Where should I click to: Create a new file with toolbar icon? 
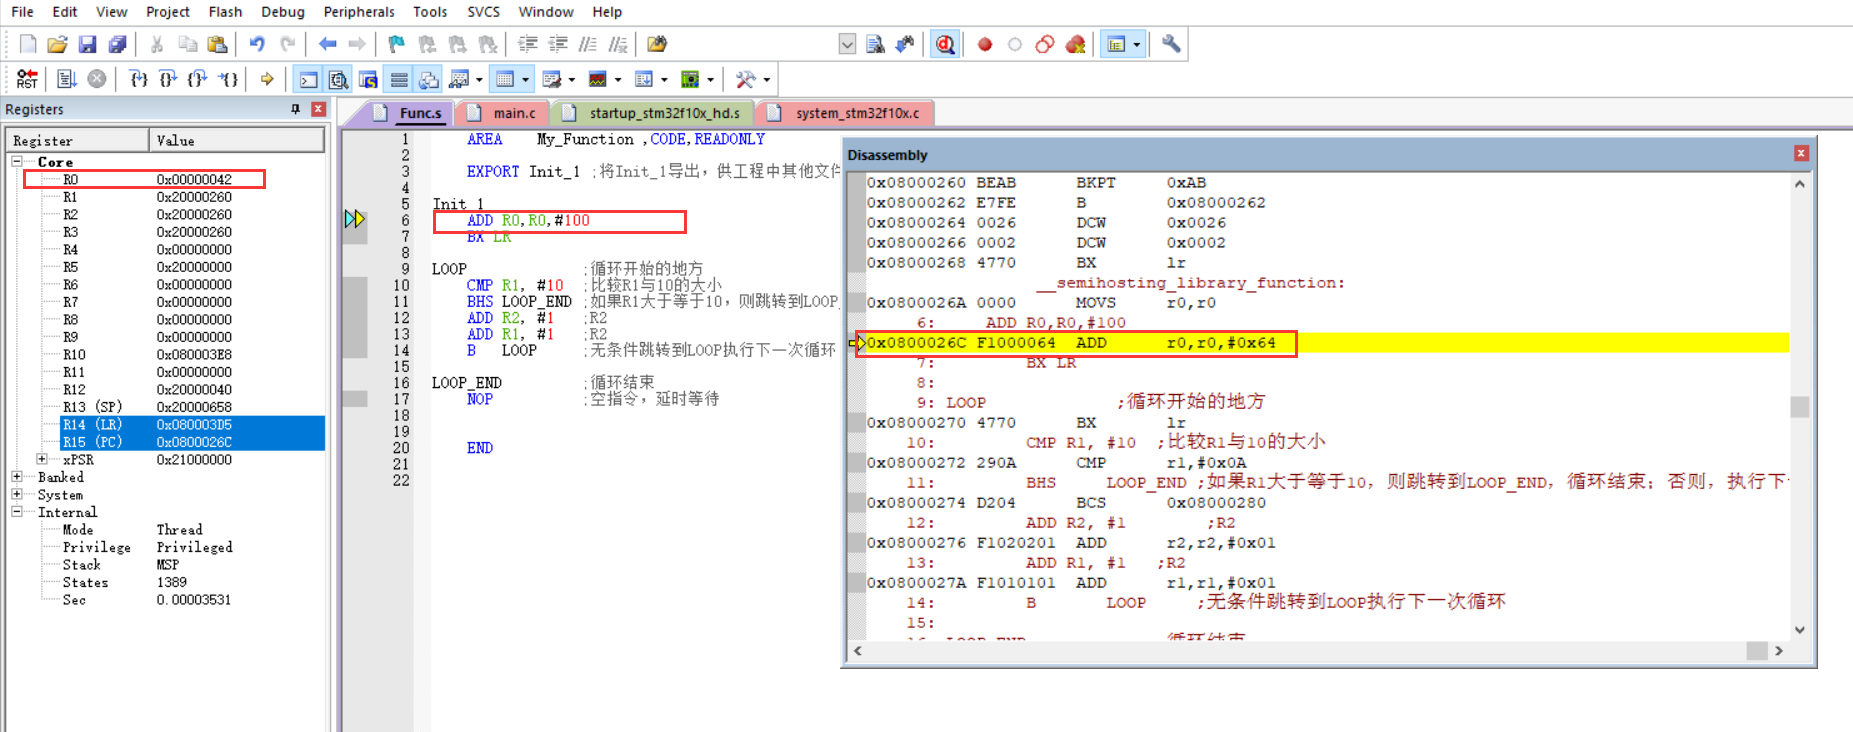click(28, 44)
